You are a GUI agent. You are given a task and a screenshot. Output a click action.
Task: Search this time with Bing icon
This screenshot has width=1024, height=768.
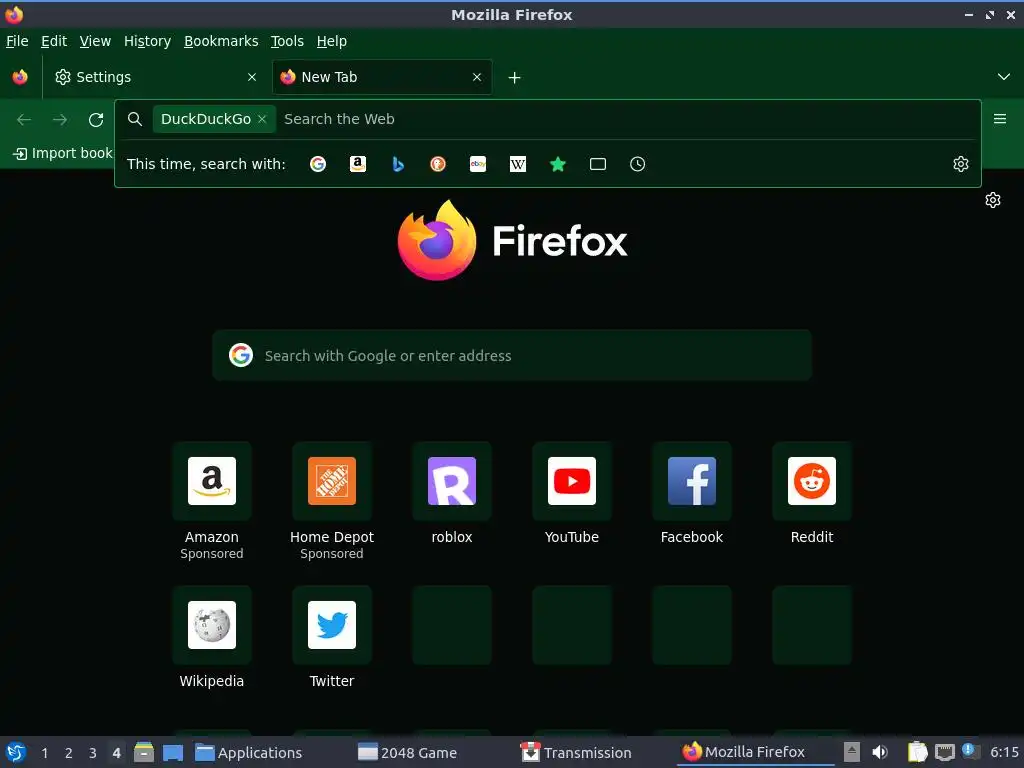(x=398, y=164)
